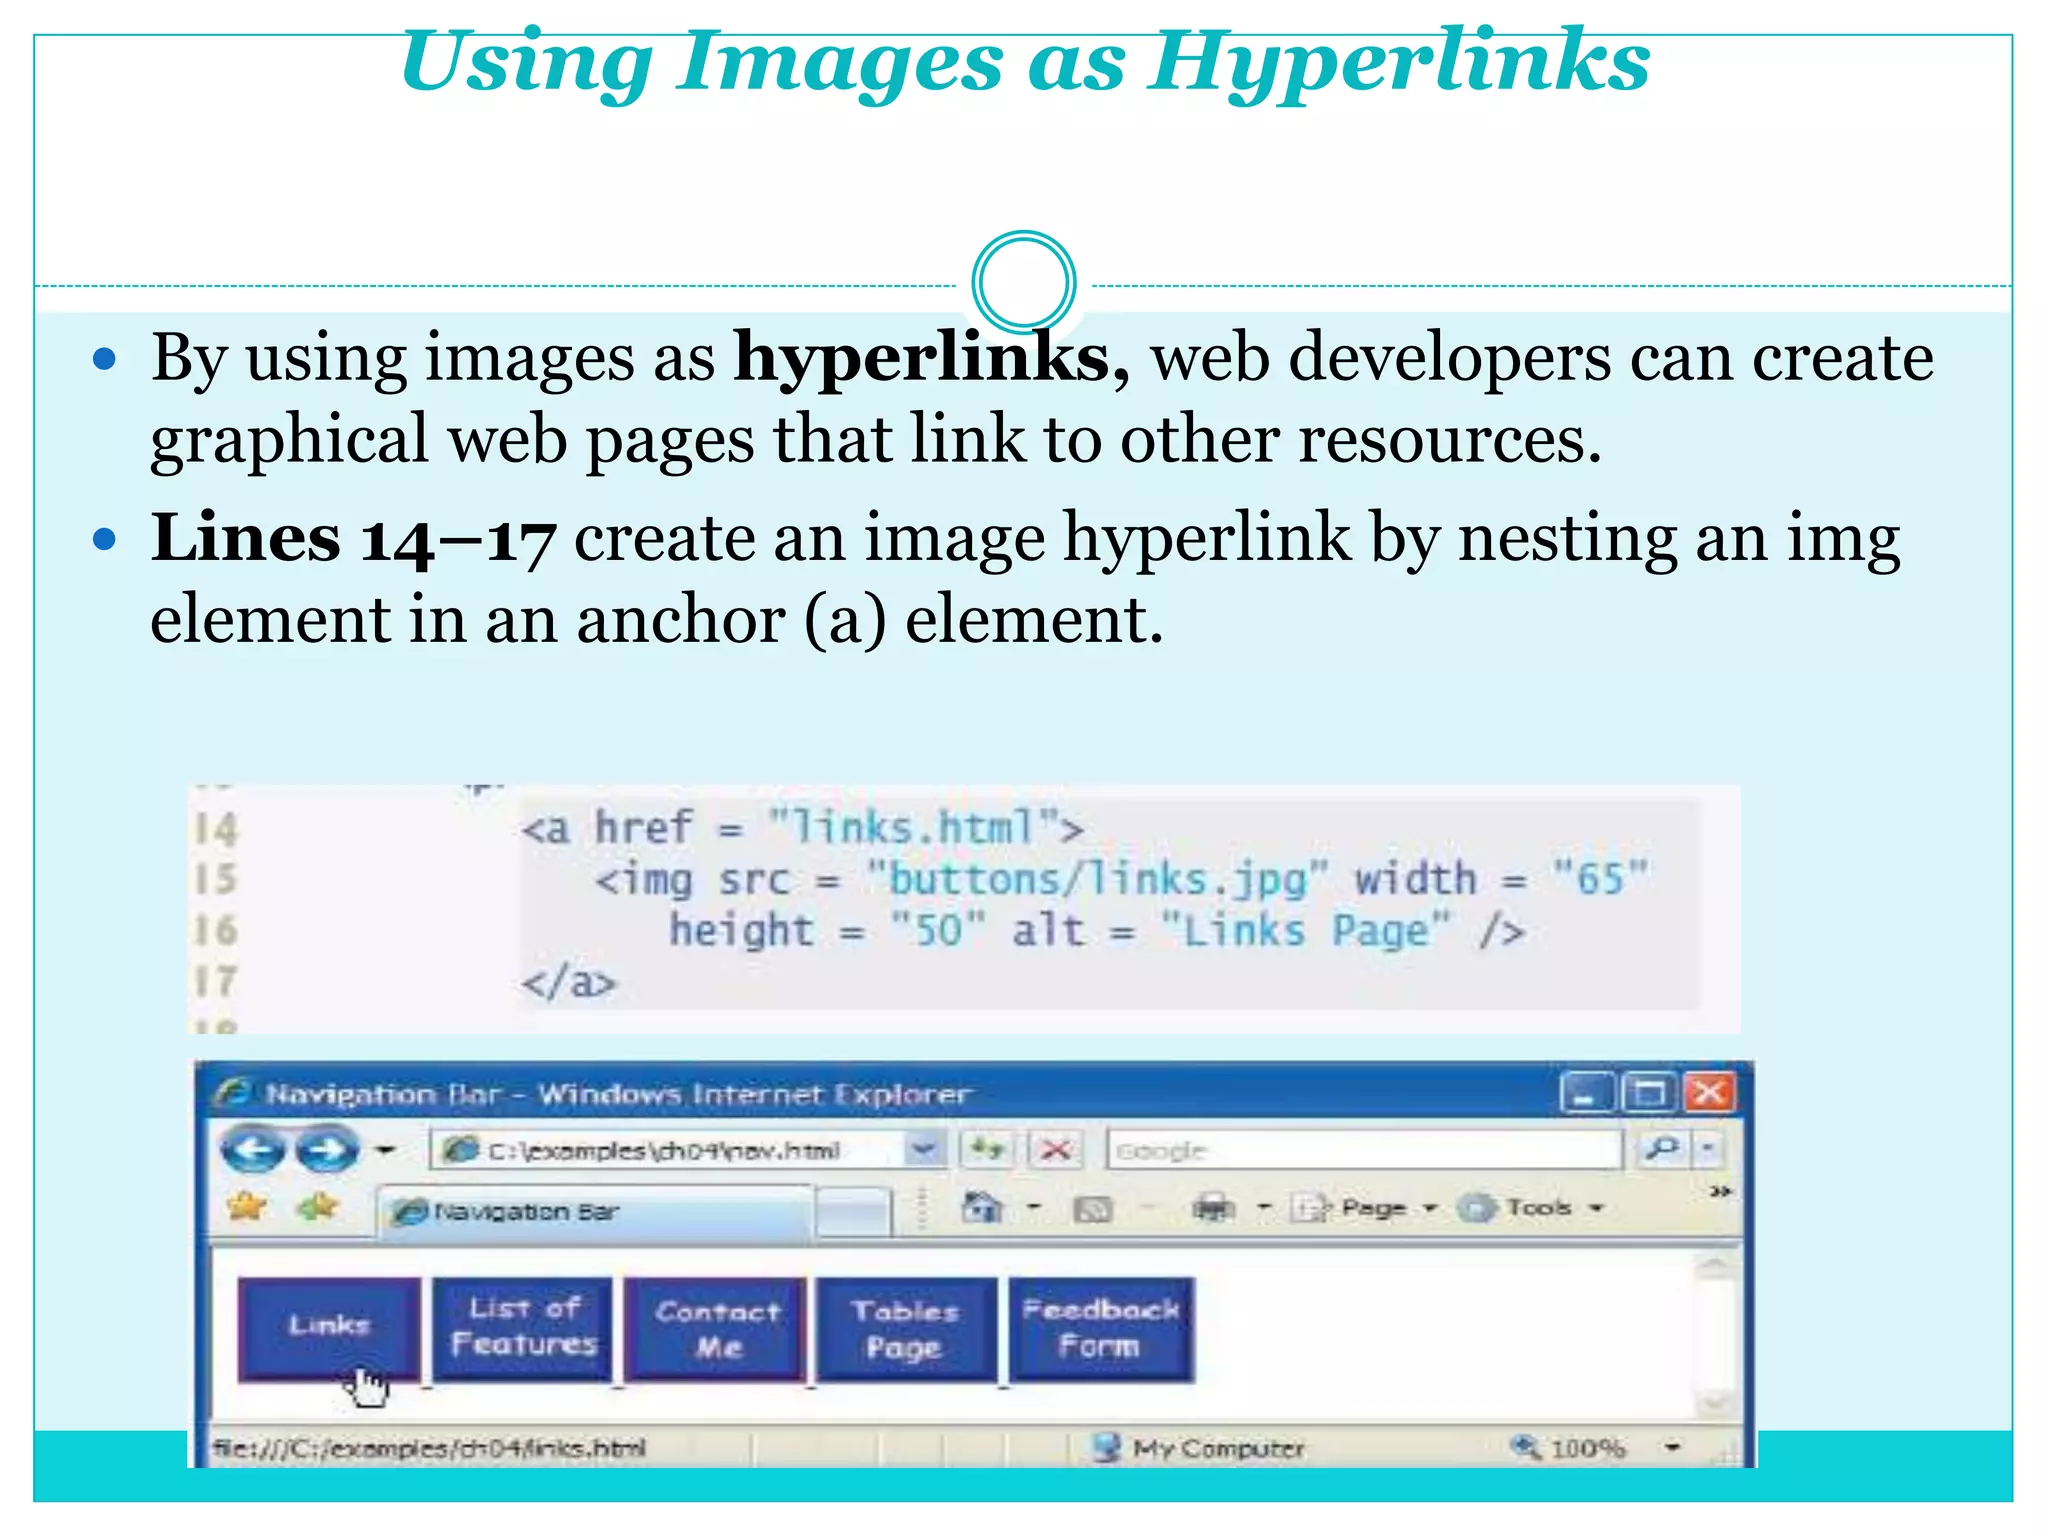This screenshot has height=1536, width=2048.
Task: Click the My Computer zone indicator
Action: (1200, 1447)
